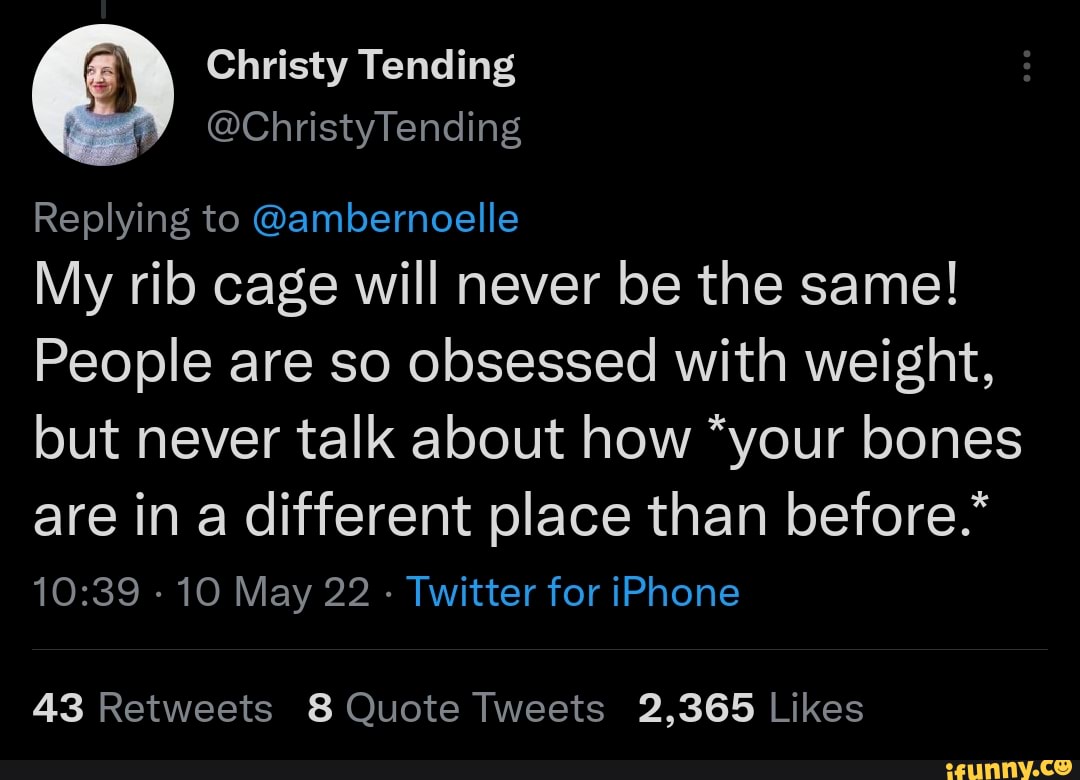View the 43 Retweets list
Screen dimensions: 1080x780
tap(152, 708)
